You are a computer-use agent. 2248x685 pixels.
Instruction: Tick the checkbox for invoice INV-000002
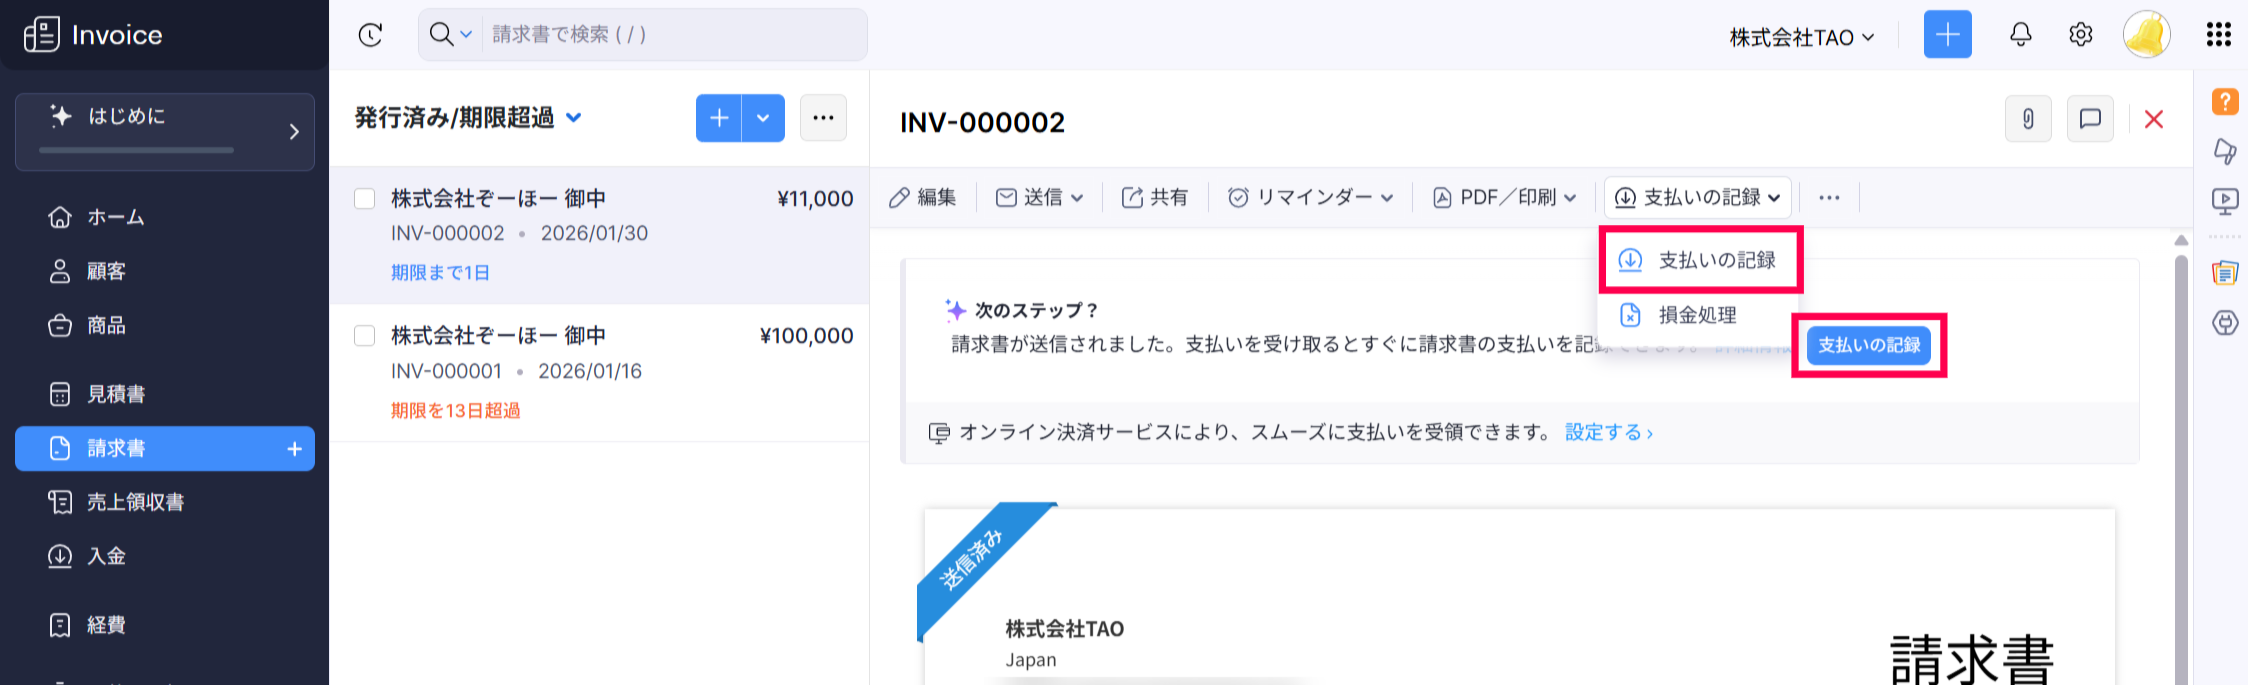[x=365, y=199]
